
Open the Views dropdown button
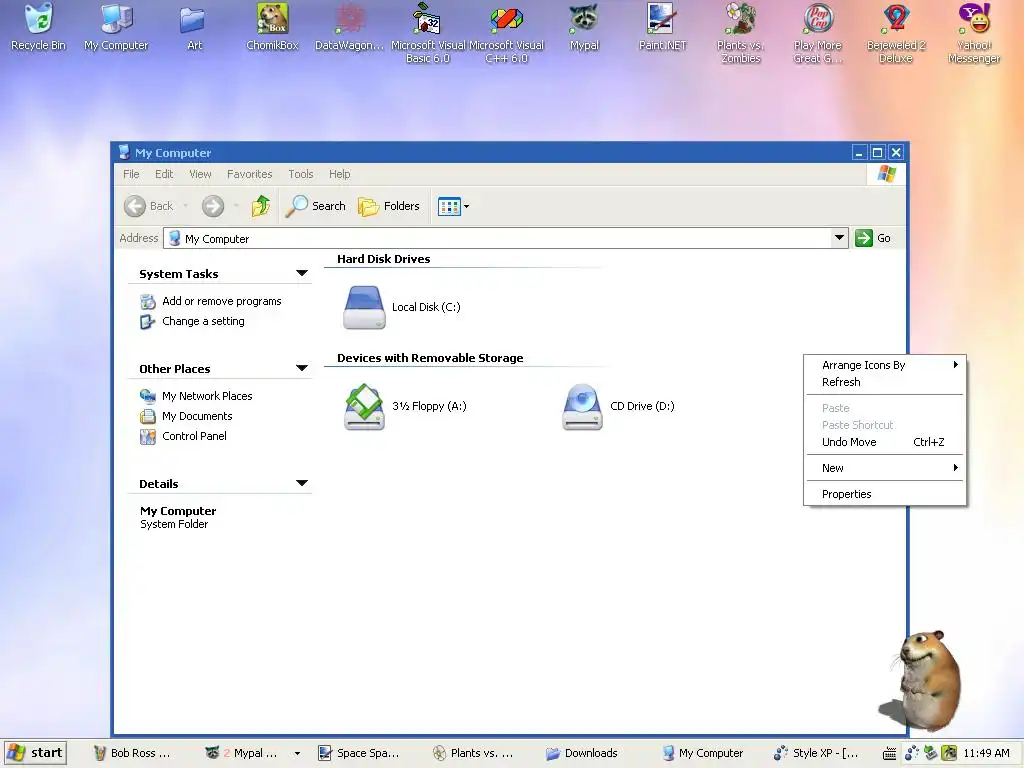coord(453,206)
